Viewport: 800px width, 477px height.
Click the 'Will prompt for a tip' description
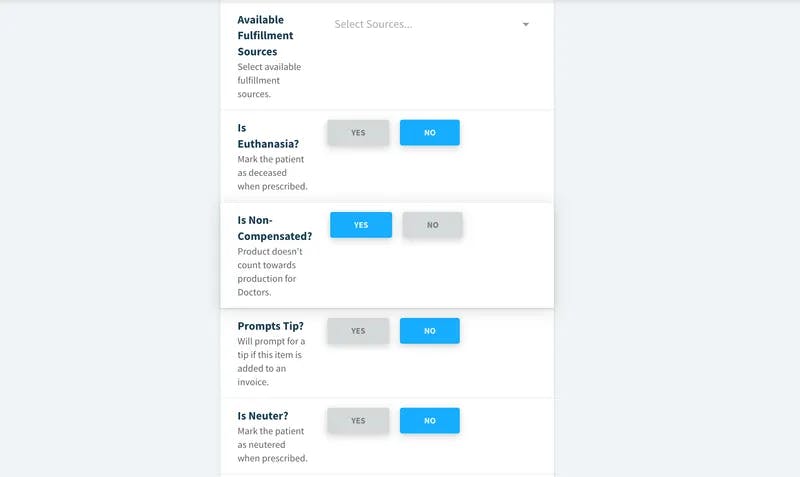click(271, 361)
